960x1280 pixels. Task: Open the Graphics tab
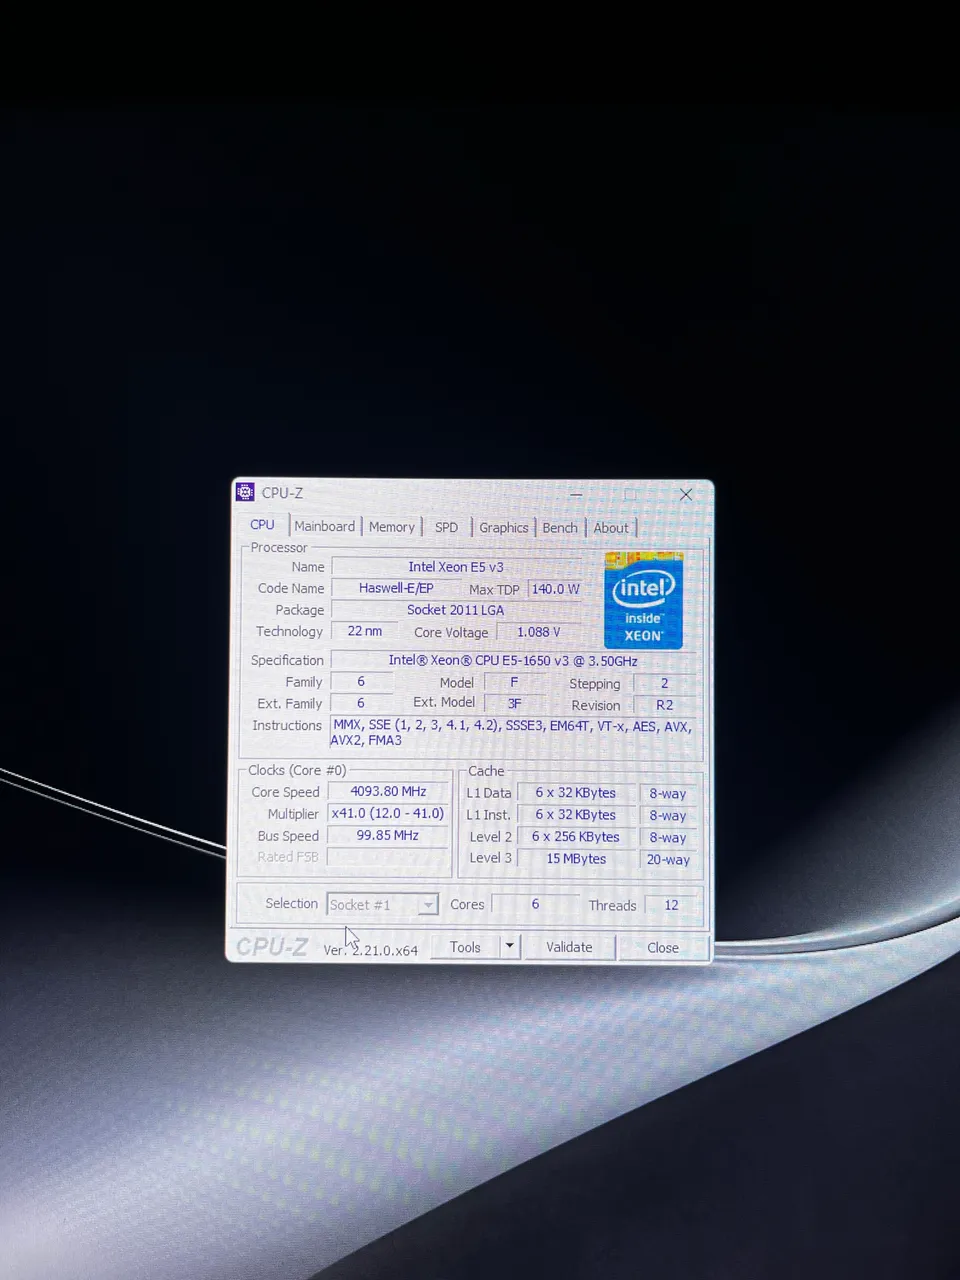coord(503,527)
